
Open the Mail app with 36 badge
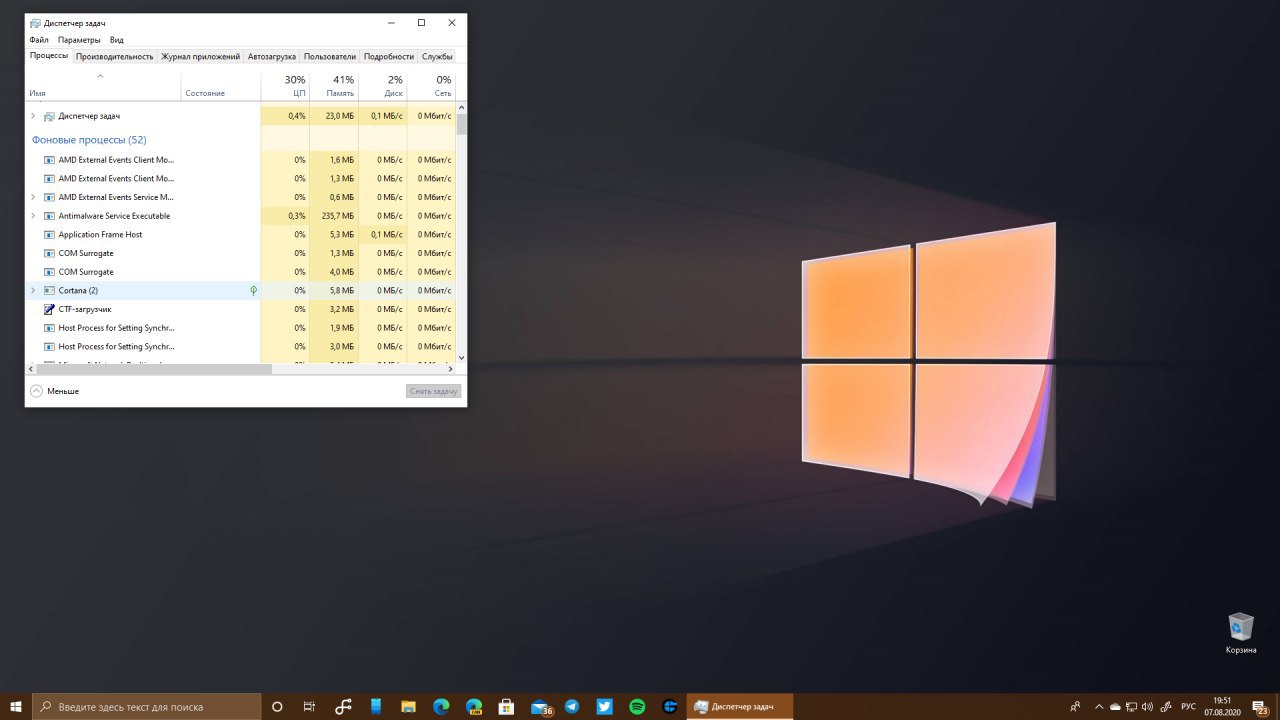540,706
